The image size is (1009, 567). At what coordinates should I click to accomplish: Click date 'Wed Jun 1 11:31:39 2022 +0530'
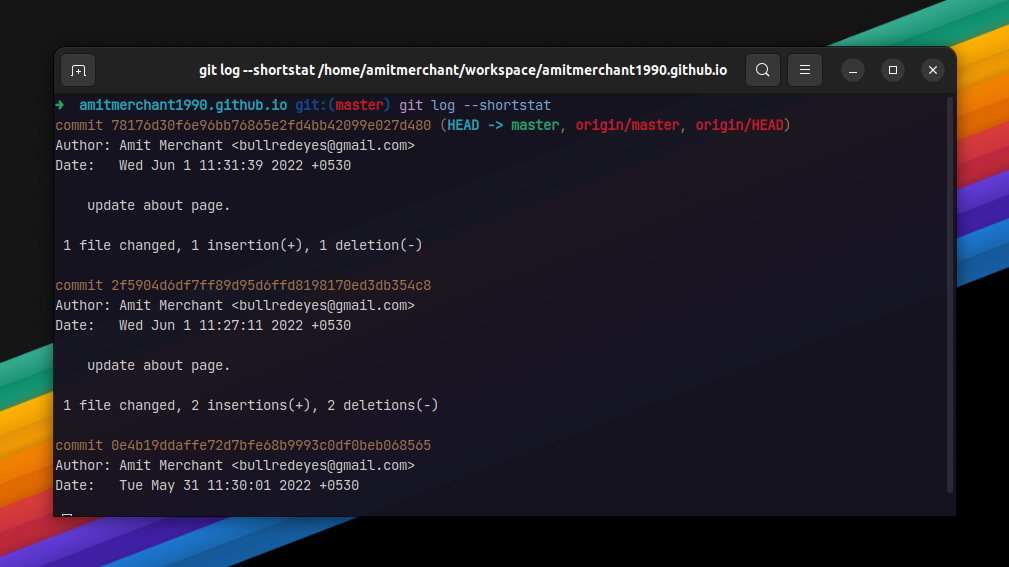click(x=235, y=165)
